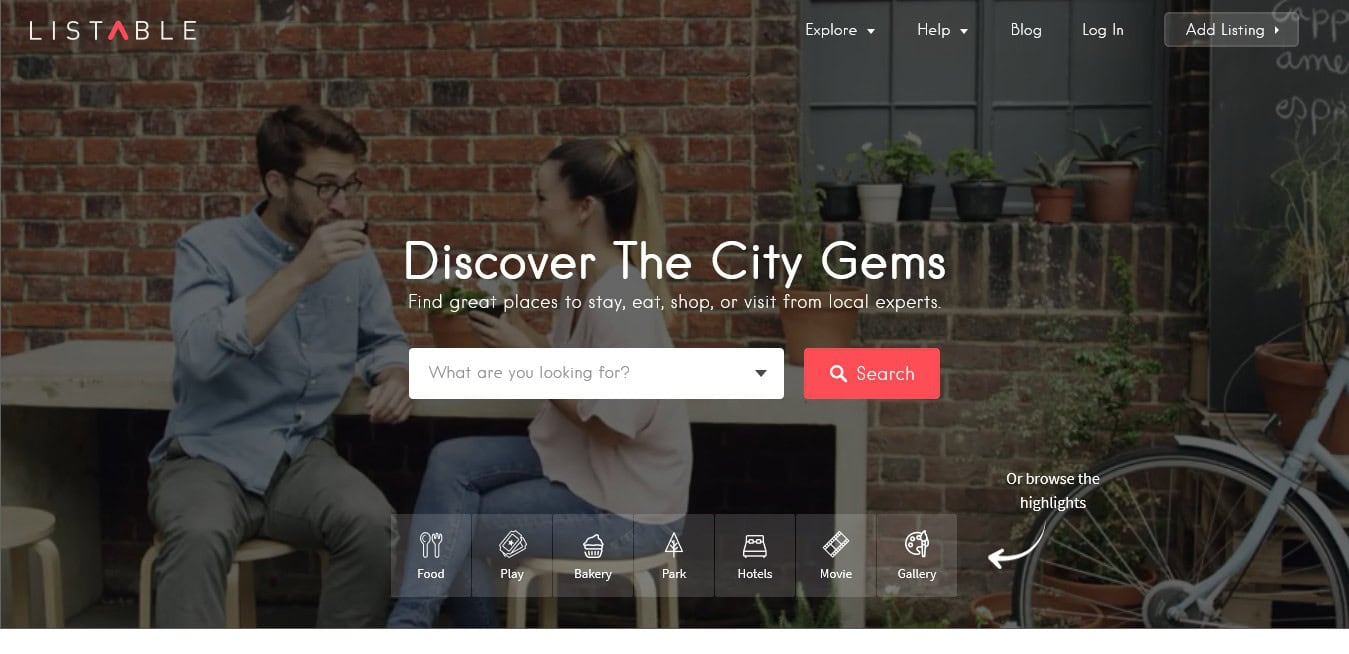Choose the Bakery cupcake icon
The width and height of the screenshot is (1349, 654).
pyautogui.click(x=593, y=545)
